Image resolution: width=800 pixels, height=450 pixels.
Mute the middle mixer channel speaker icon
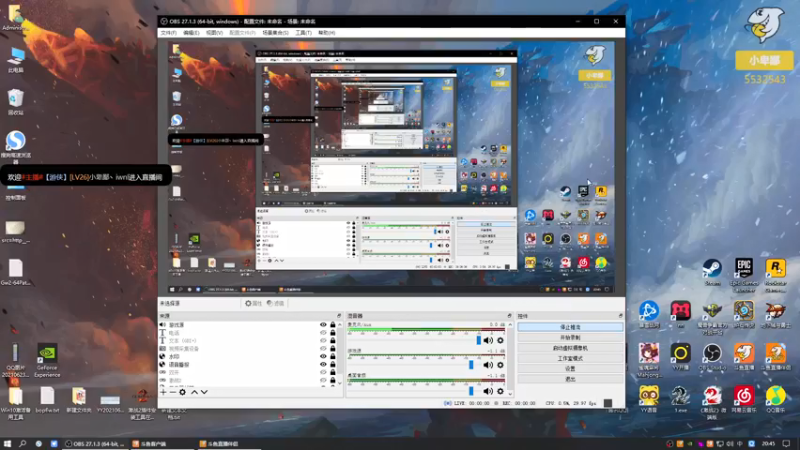488,365
